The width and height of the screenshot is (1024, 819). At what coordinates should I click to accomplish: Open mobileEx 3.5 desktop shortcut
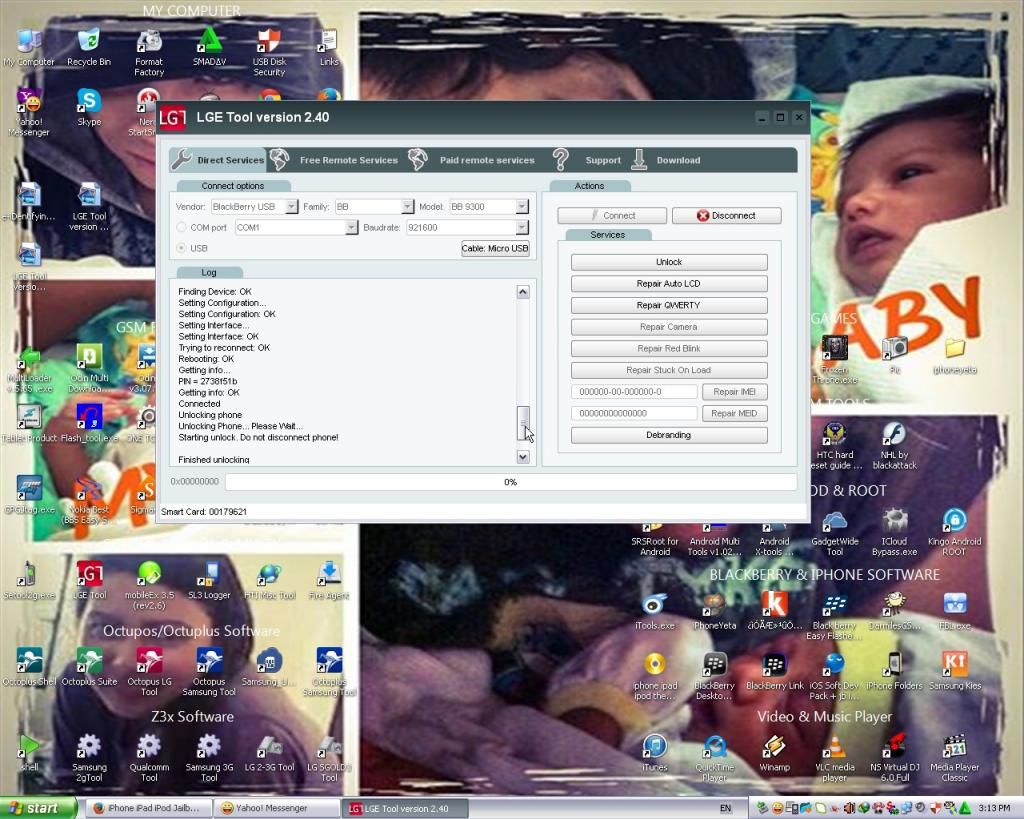point(149,585)
